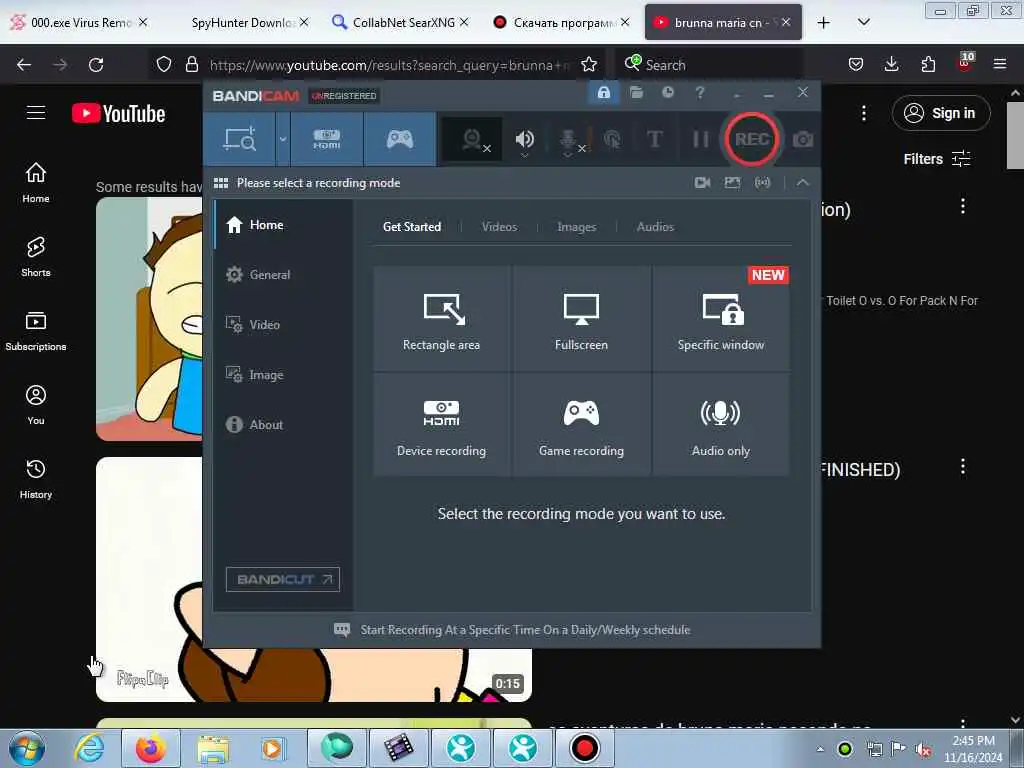
Task: Open YouTube settings three-dot menu beside Sign in
Action: (863, 113)
